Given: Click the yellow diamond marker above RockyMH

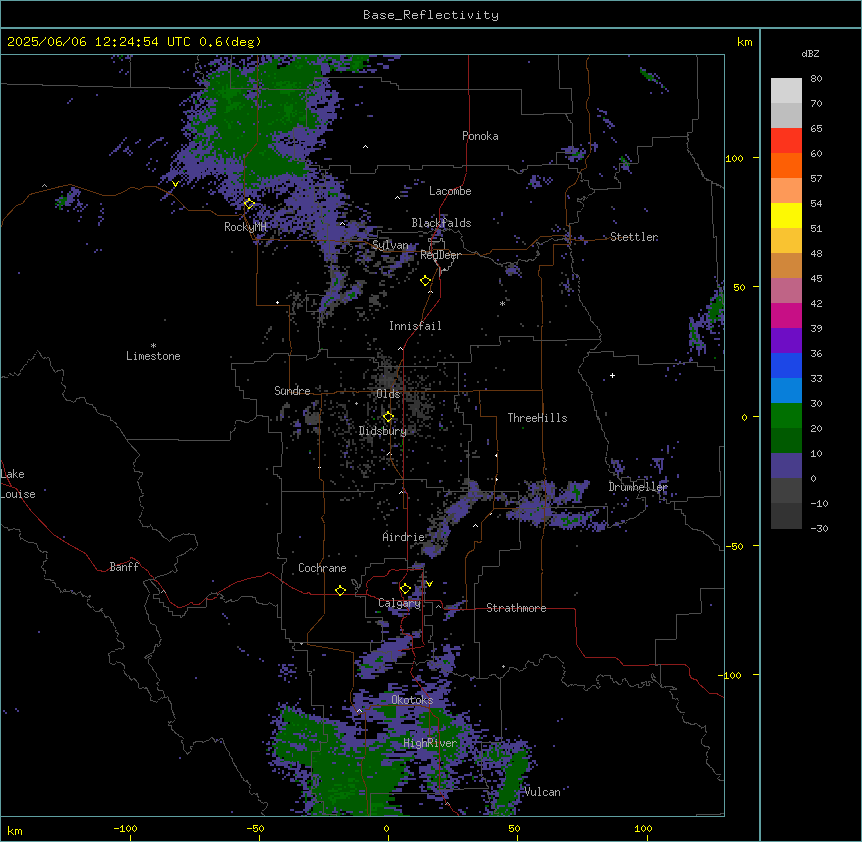Looking at the screenshot, I should (249, 204).
